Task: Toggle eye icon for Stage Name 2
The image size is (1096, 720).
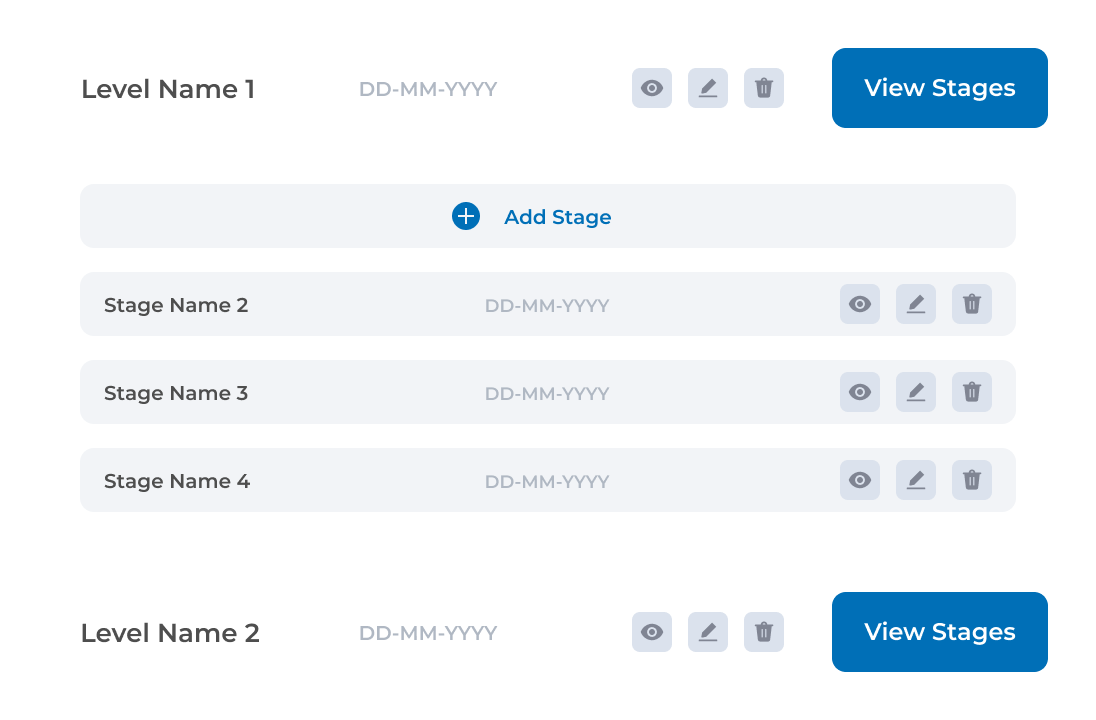Action: pyautogui.click(x=860, y=304)
